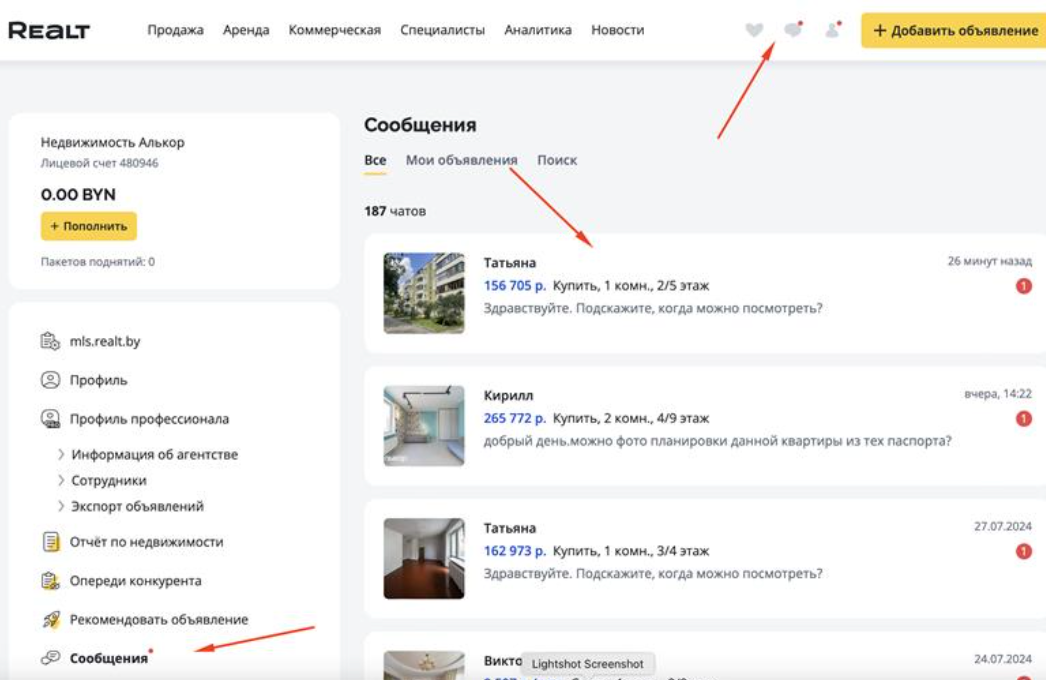Image resolution: width=1046 pixels, height=680 pixels.
Task: Click the вчера, 14:22 timestamp
Action: [998, 394]
